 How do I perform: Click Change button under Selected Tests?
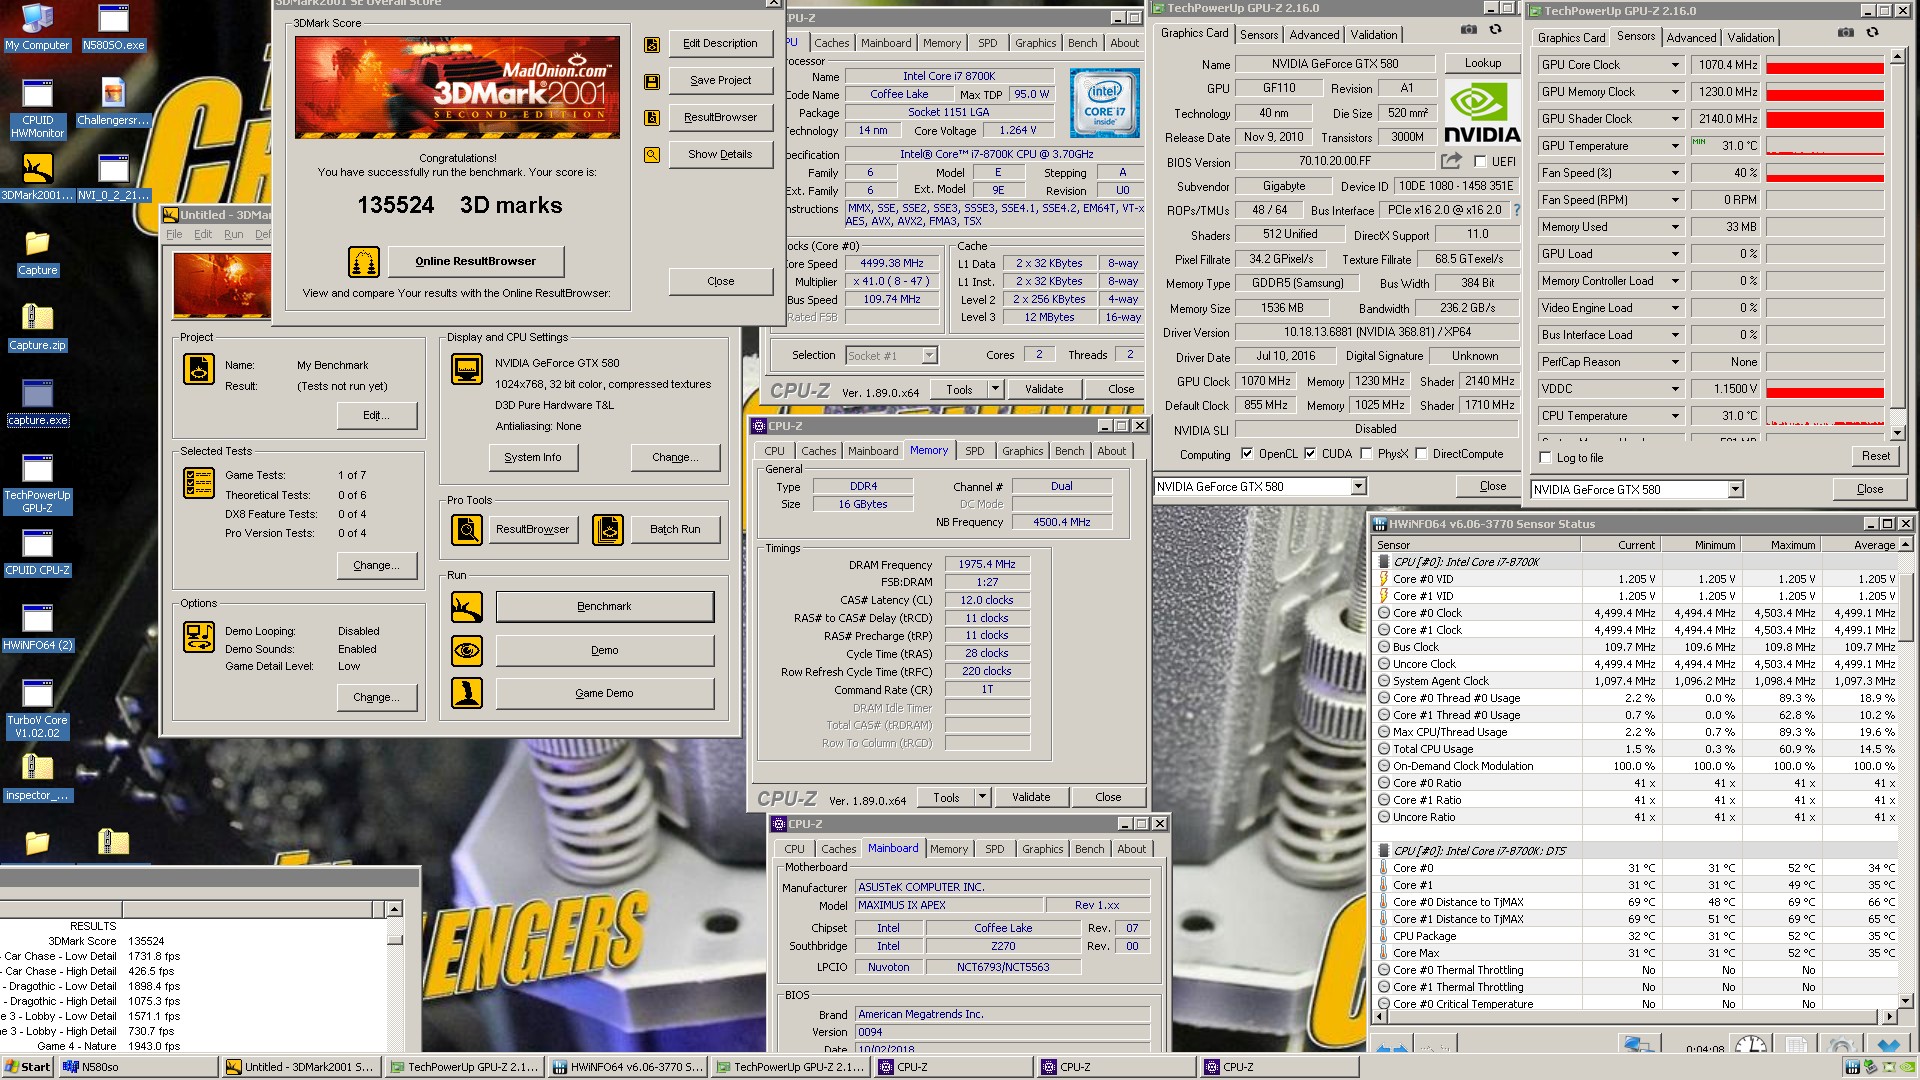click(x=376, y=566)
